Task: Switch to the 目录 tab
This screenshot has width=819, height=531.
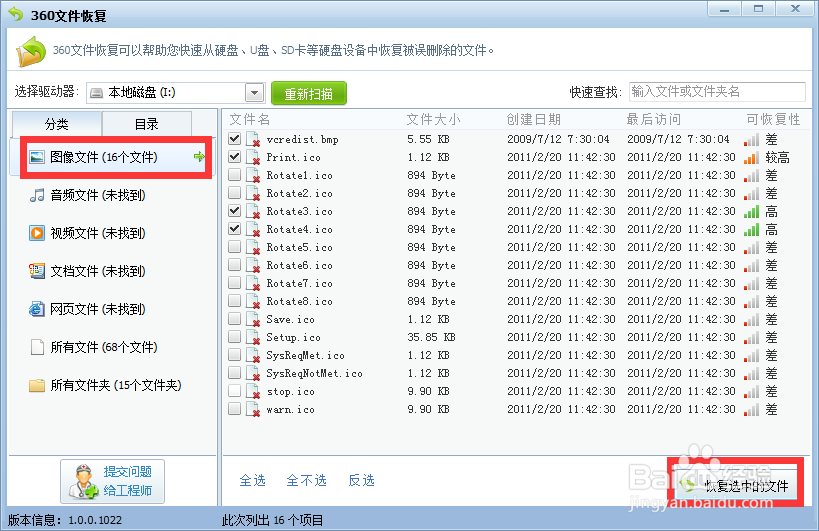Action: 147,124
